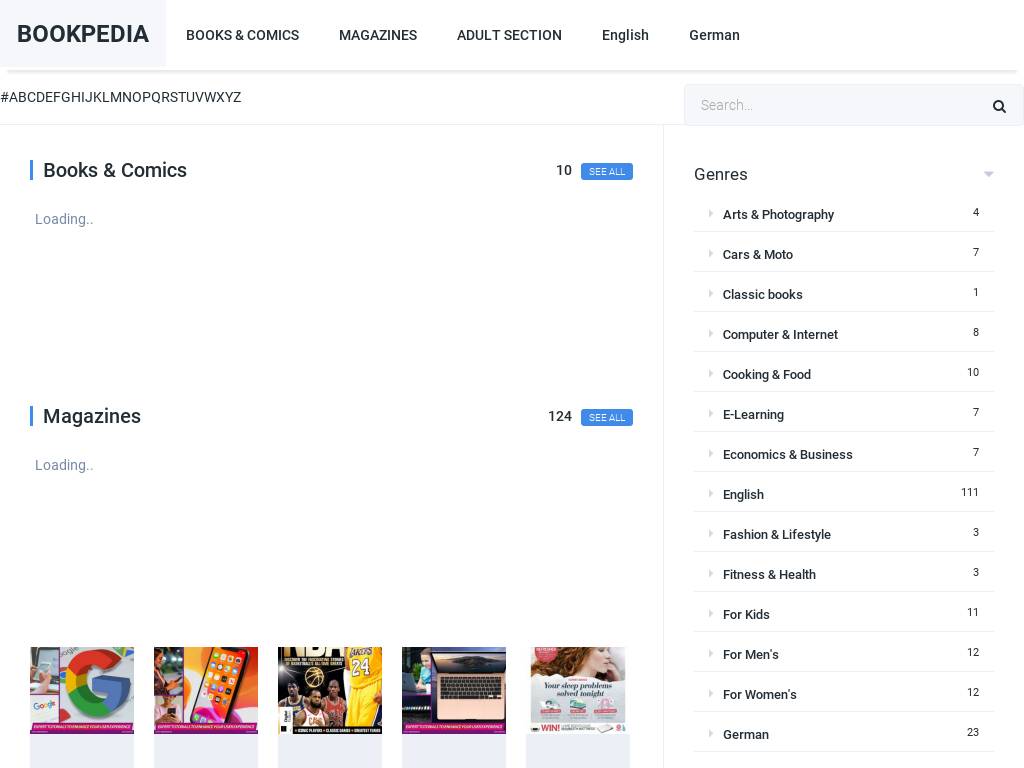The width and height of the screenshot is (1024, 768).
Task: Collapse the Genres panel arrow
Action: (988, 174)
